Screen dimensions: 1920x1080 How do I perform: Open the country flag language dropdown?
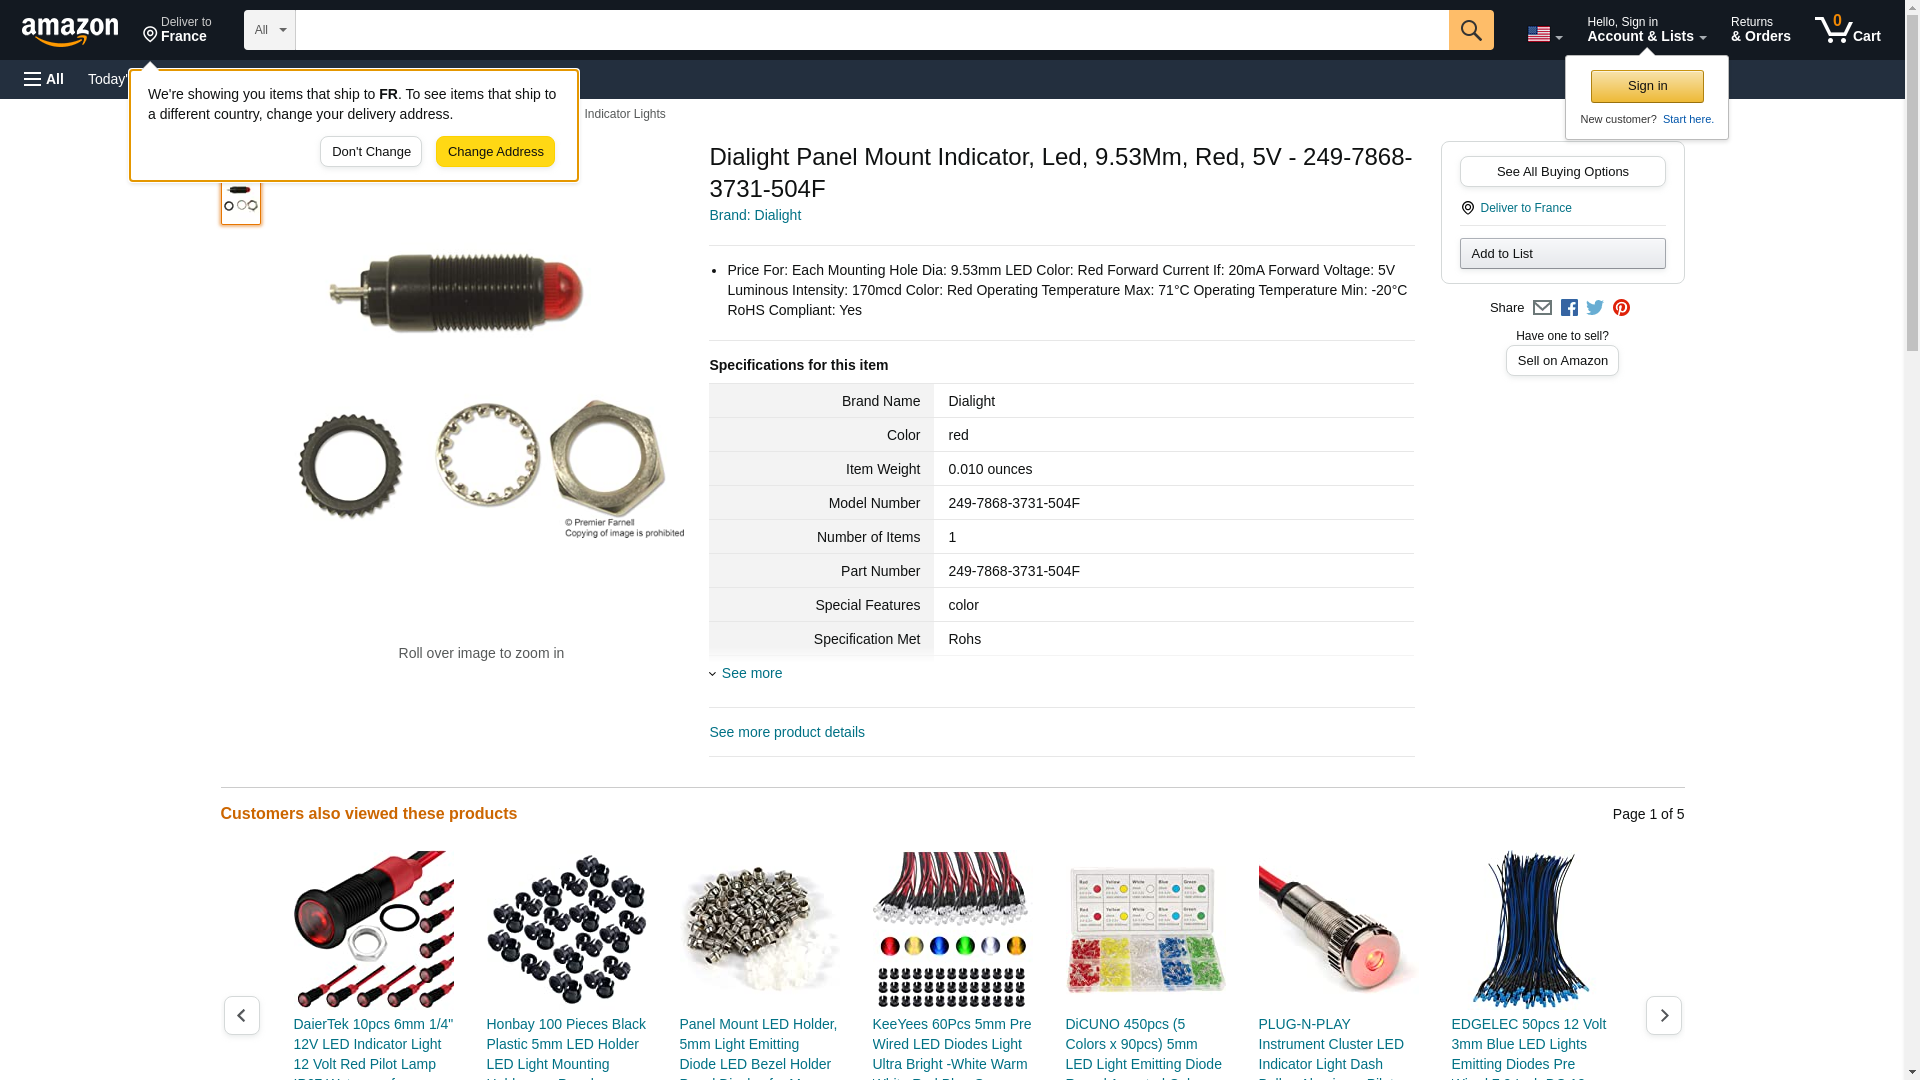point(1544,34)
